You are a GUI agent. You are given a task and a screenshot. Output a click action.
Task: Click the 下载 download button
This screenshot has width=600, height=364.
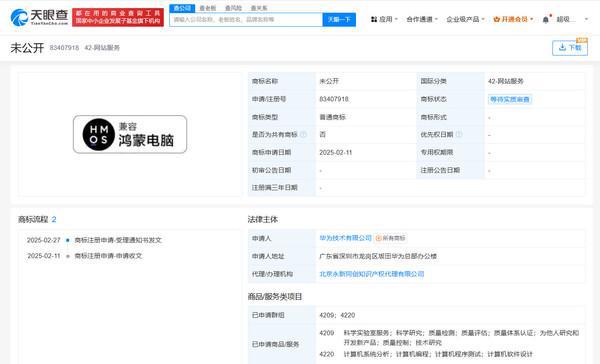(570, 47)
